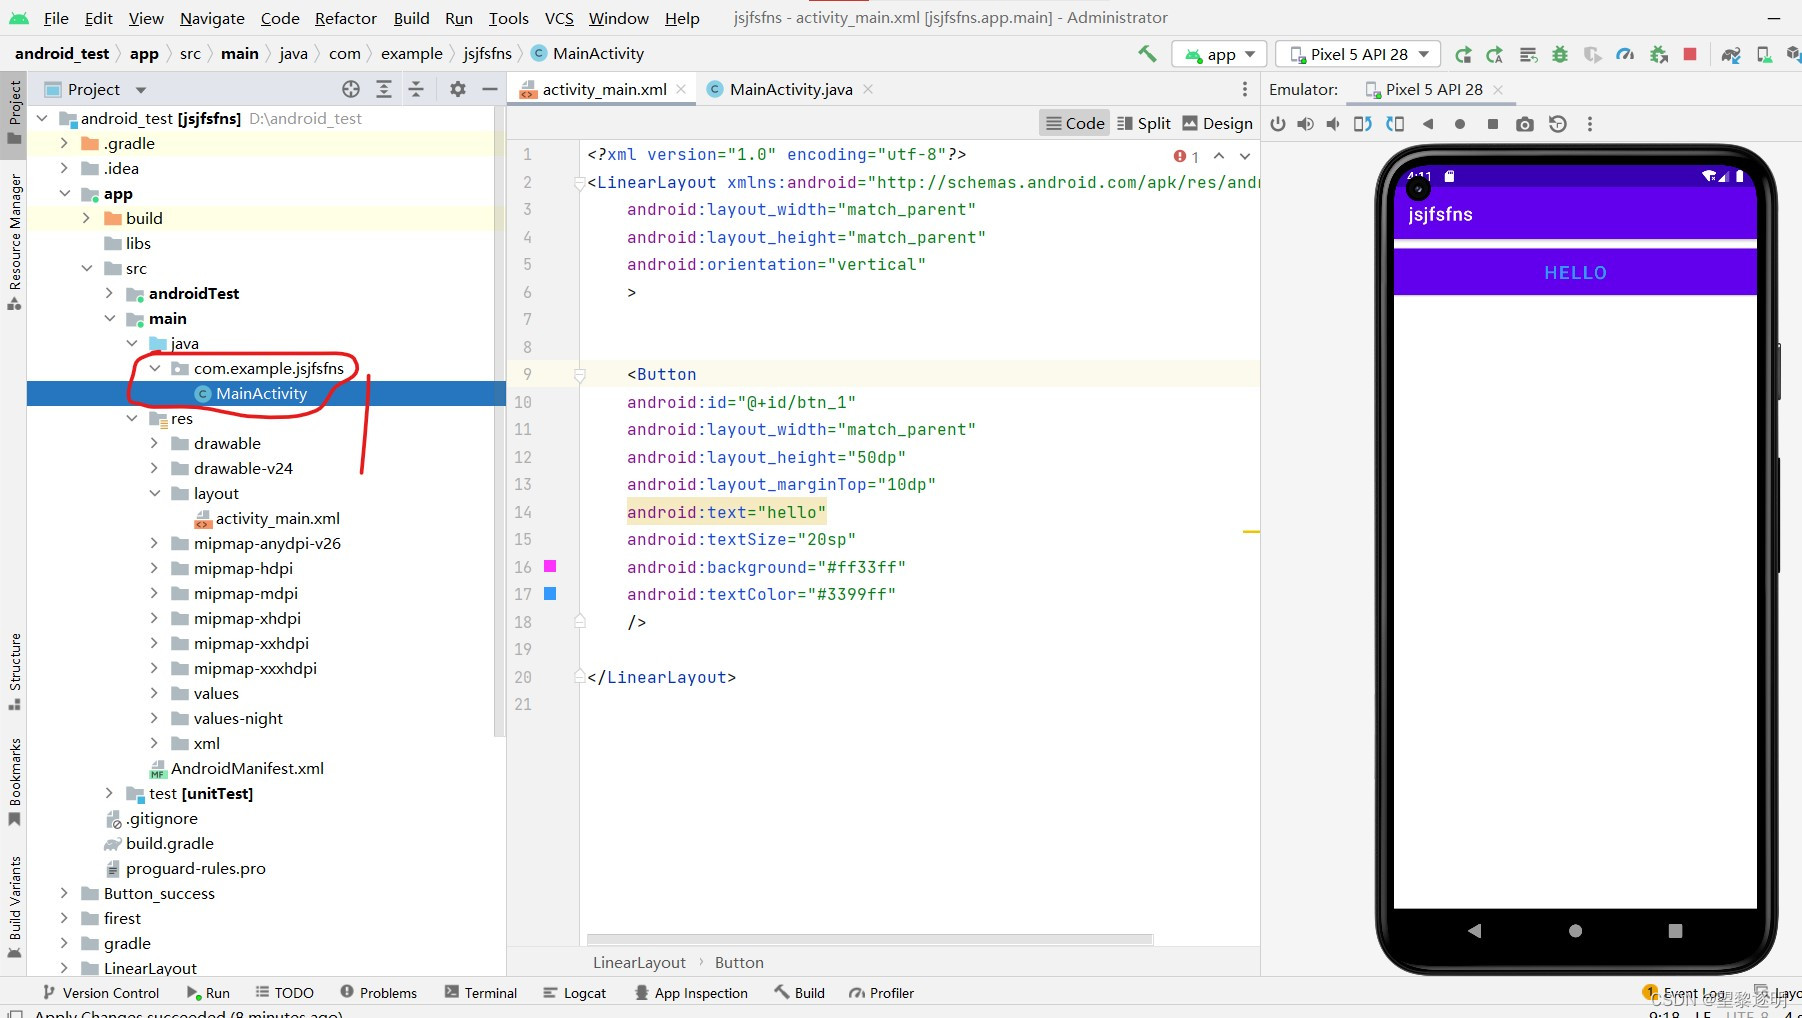The height and width of the screenshot is (1018, 1802).
Task: Click Expand All icon in Project panel
Action: pos(384,89)
